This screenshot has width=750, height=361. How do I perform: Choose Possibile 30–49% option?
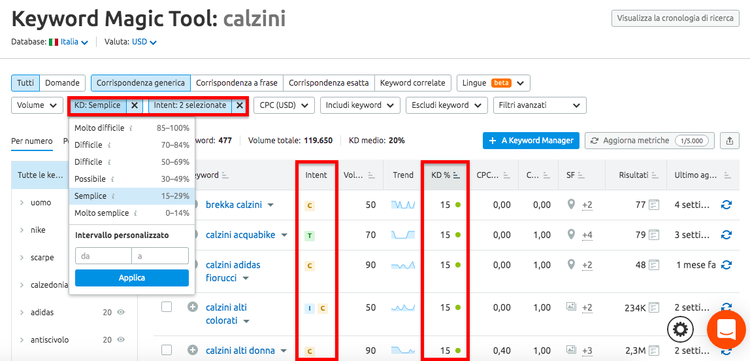pos(132,179)
